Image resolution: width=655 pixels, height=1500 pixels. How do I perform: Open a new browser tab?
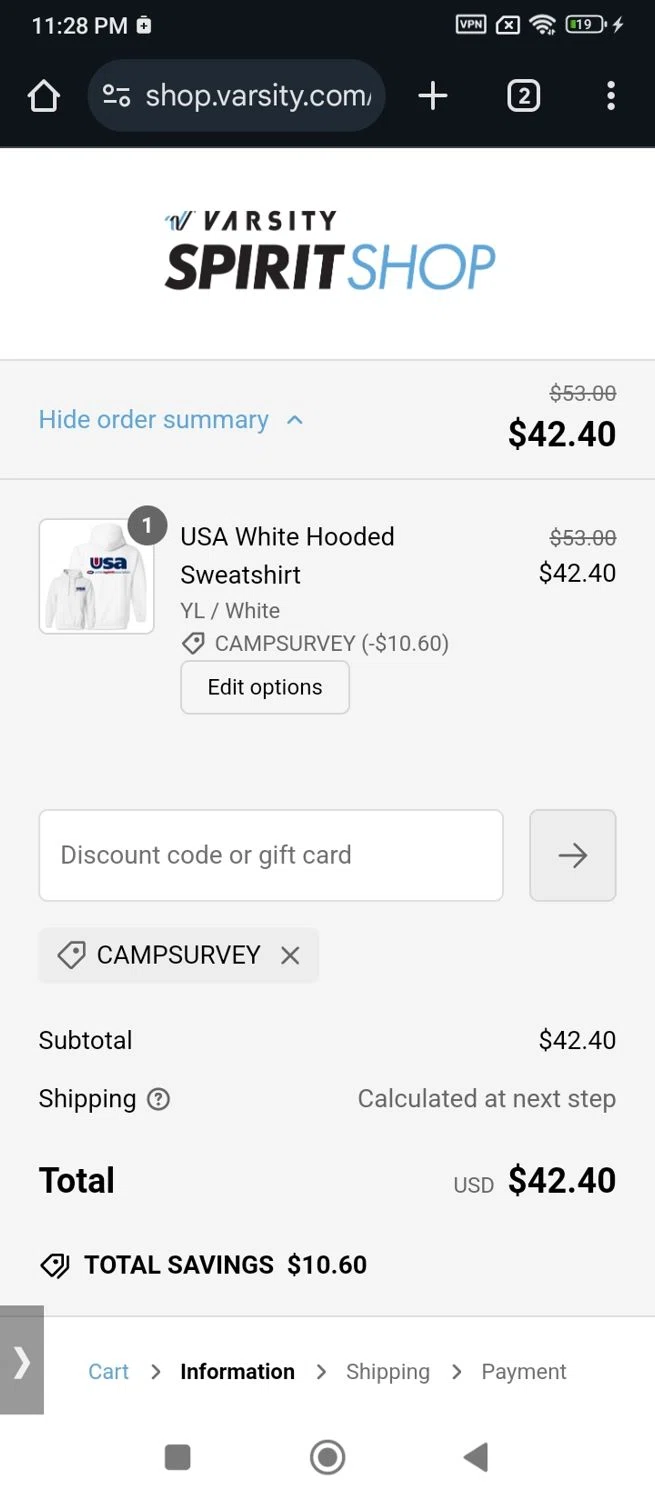coord(432,96)
